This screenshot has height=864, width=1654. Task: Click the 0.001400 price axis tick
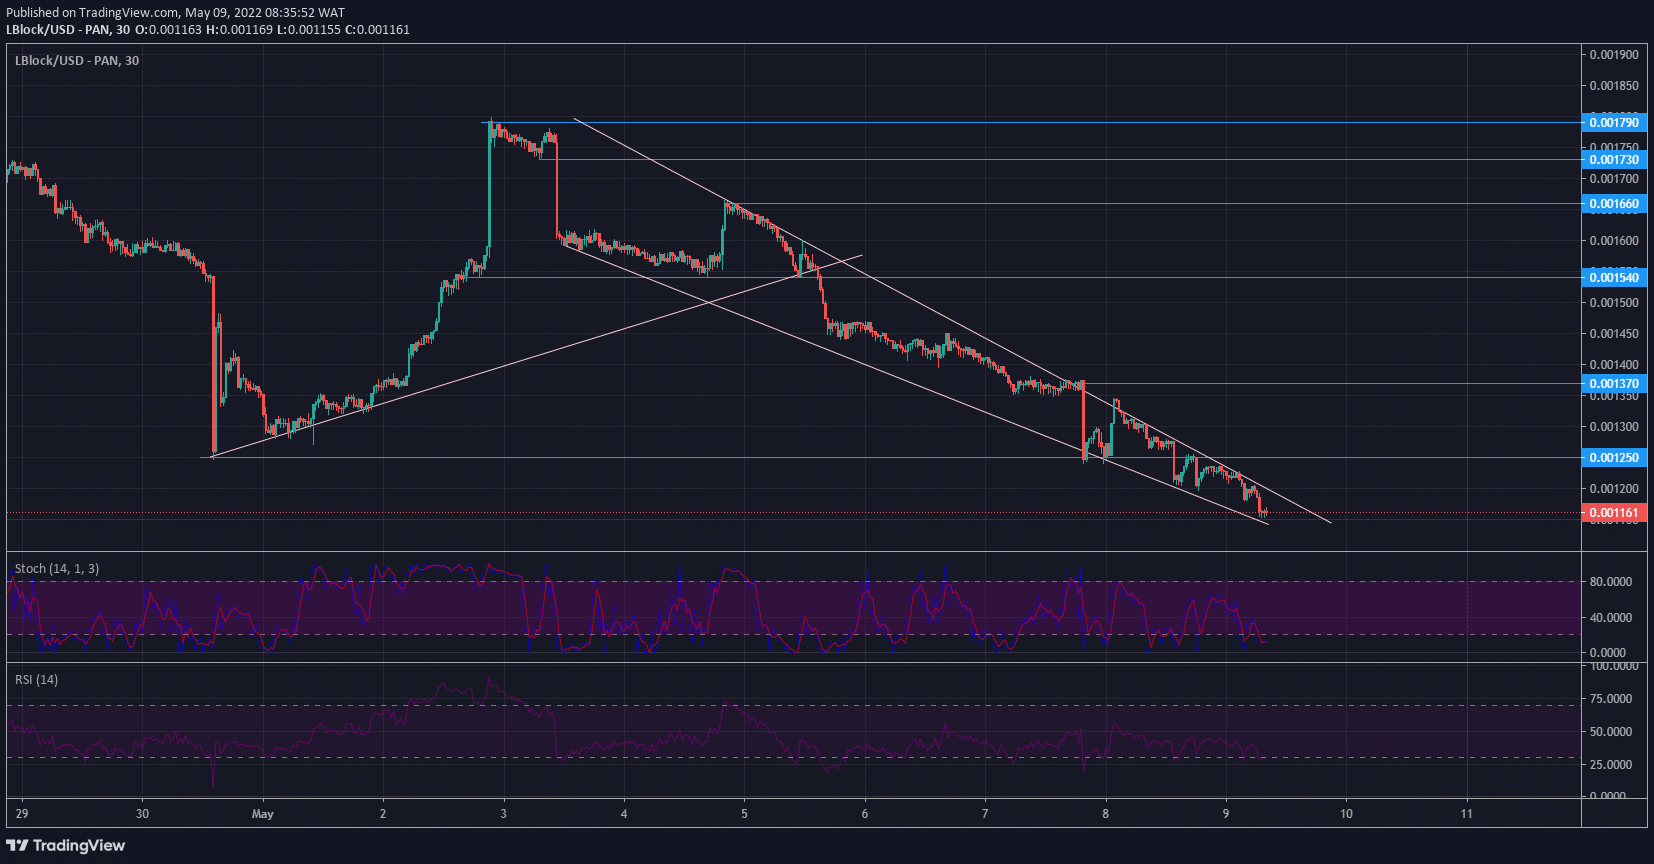1614,365
